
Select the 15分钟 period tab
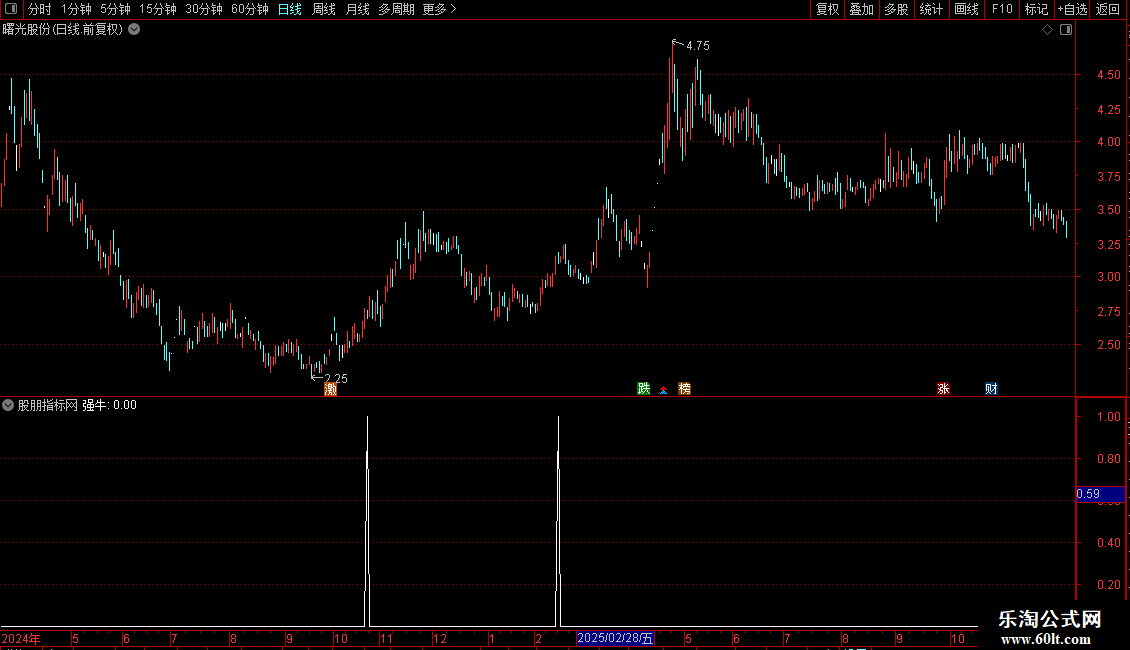pos(158,9)
